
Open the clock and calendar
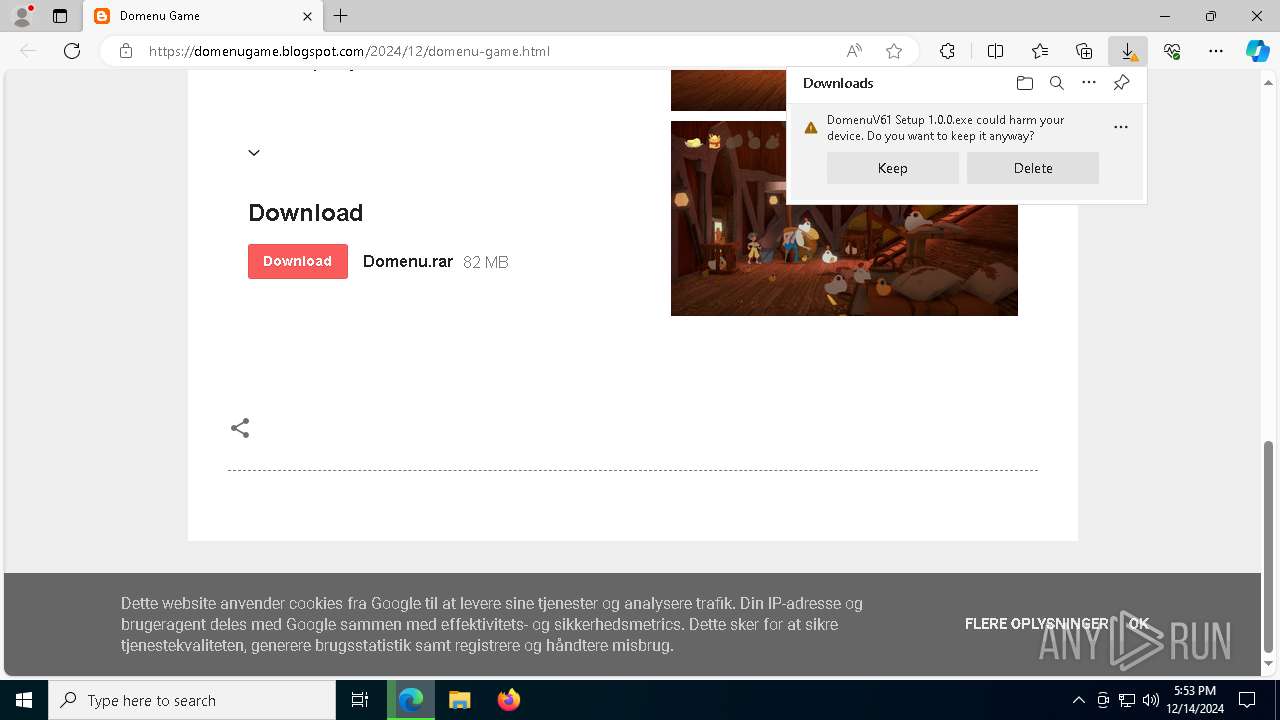click(x=1195, y=700)
